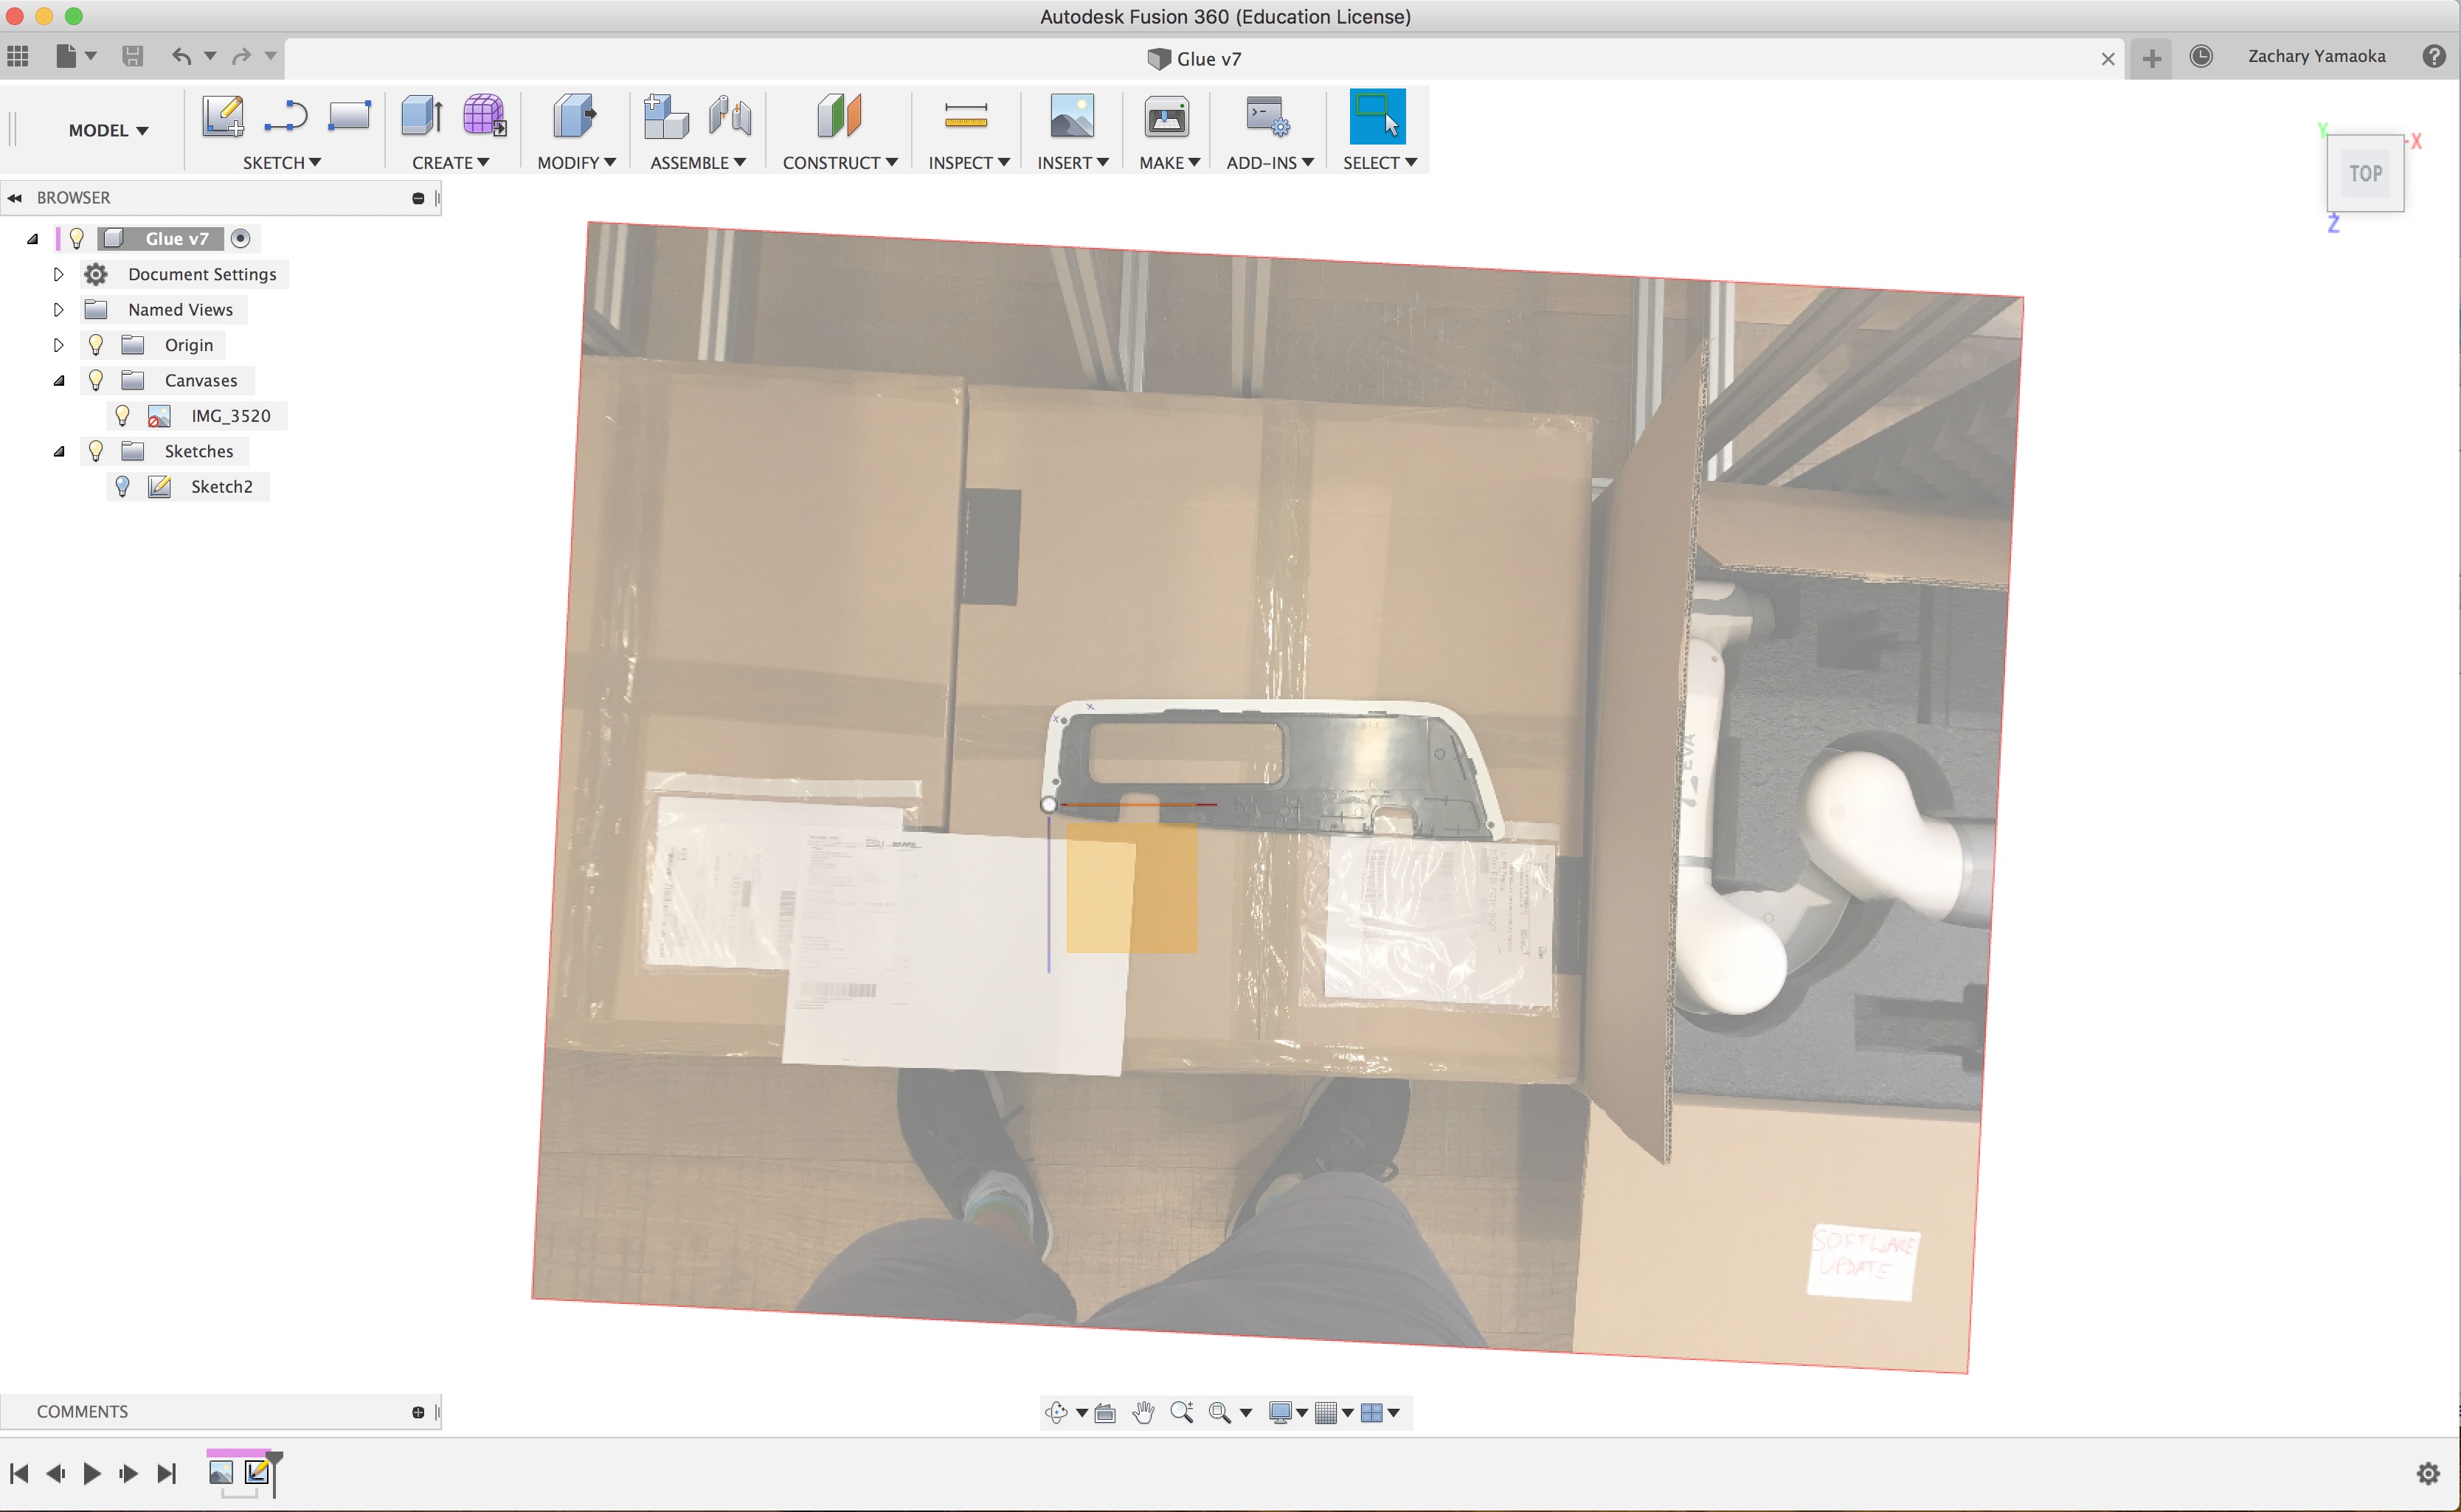Select the Create Form purple icon

[485, 117]
